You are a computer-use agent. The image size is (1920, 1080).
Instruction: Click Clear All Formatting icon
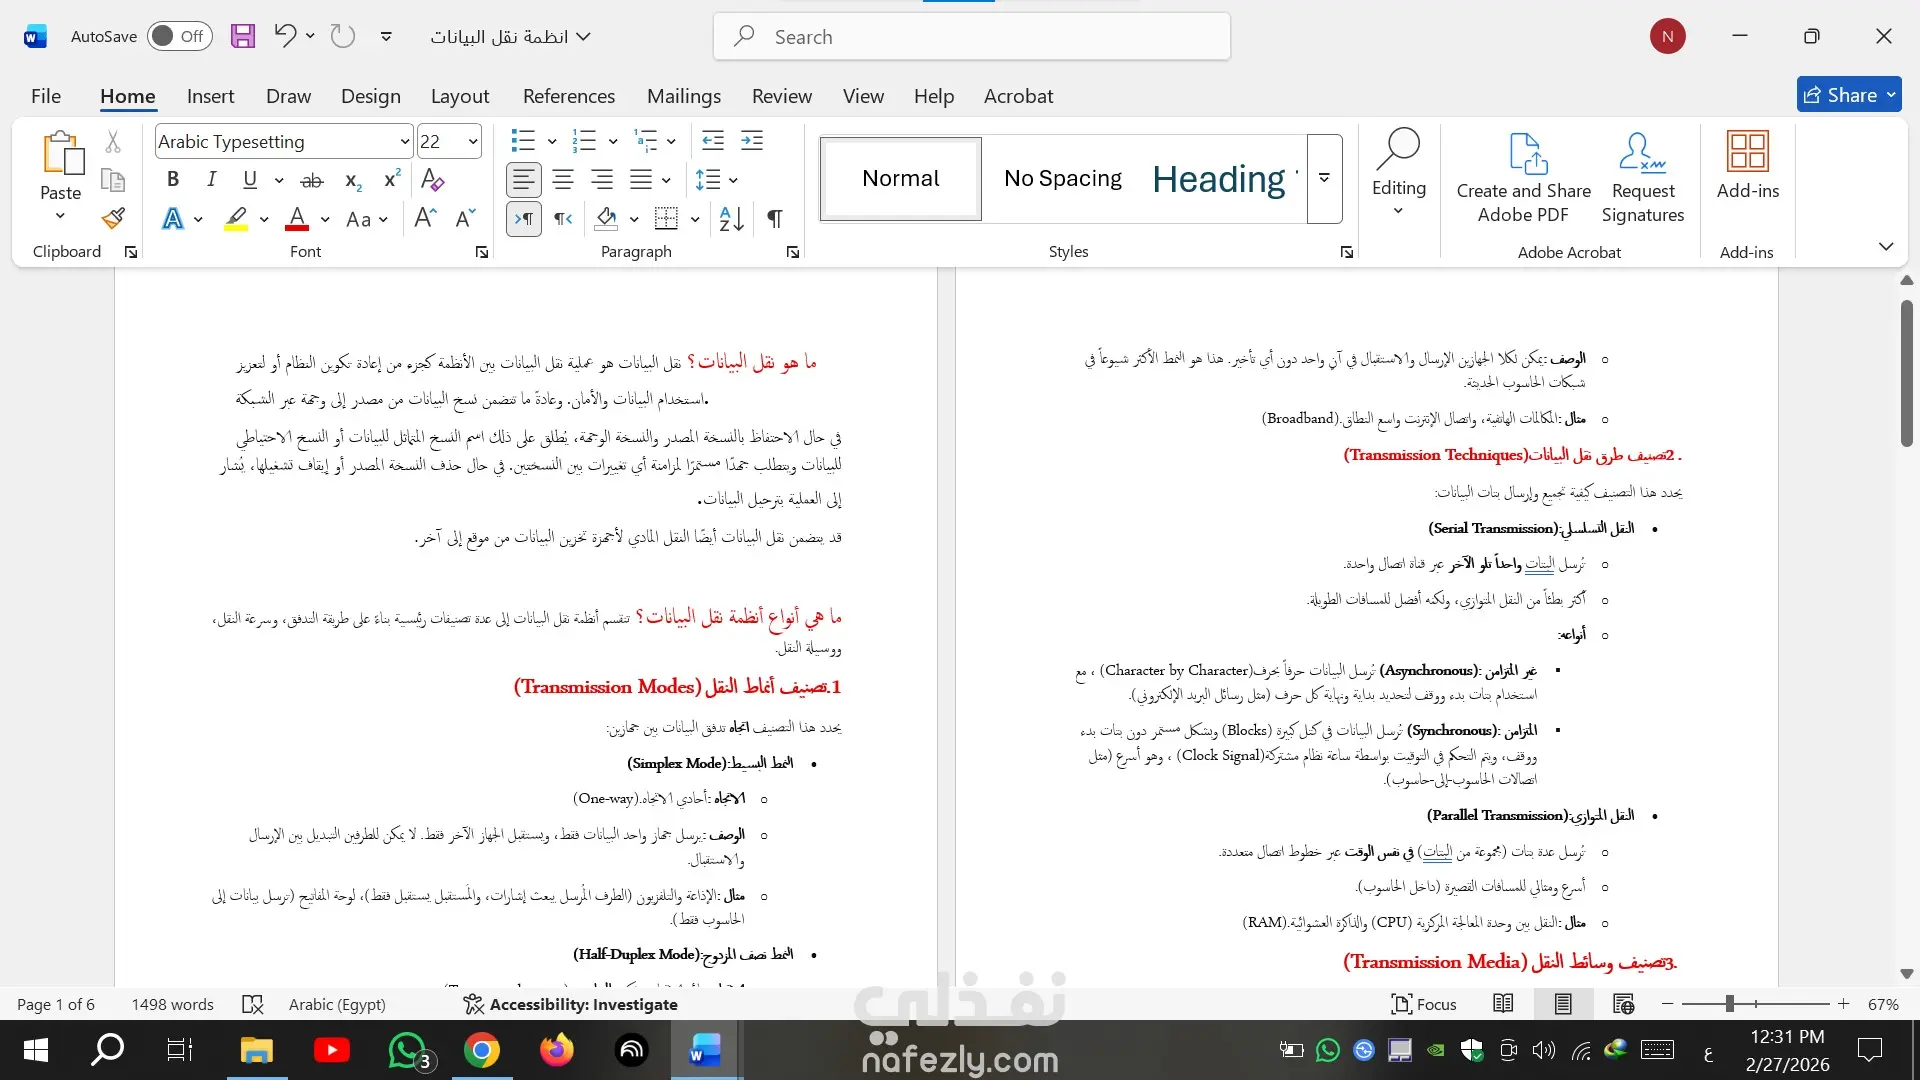[432, 180]
